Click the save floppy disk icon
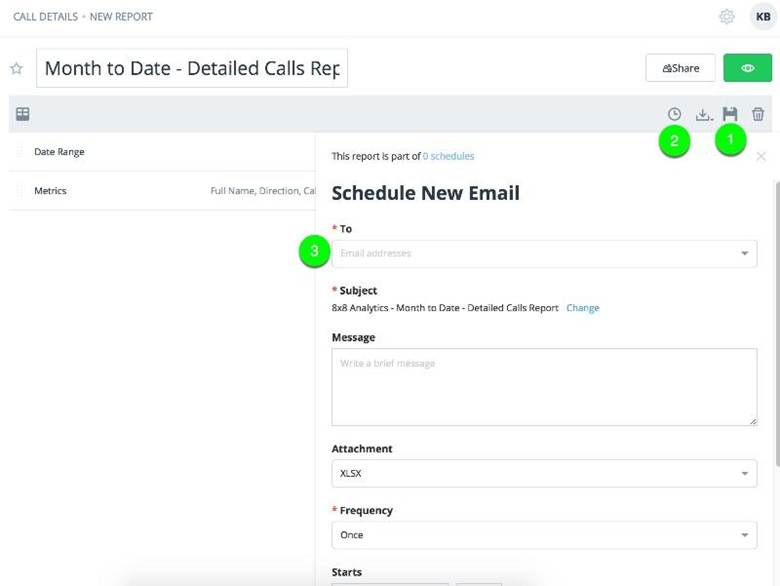 pyautogui.click(x=730, y=115)
